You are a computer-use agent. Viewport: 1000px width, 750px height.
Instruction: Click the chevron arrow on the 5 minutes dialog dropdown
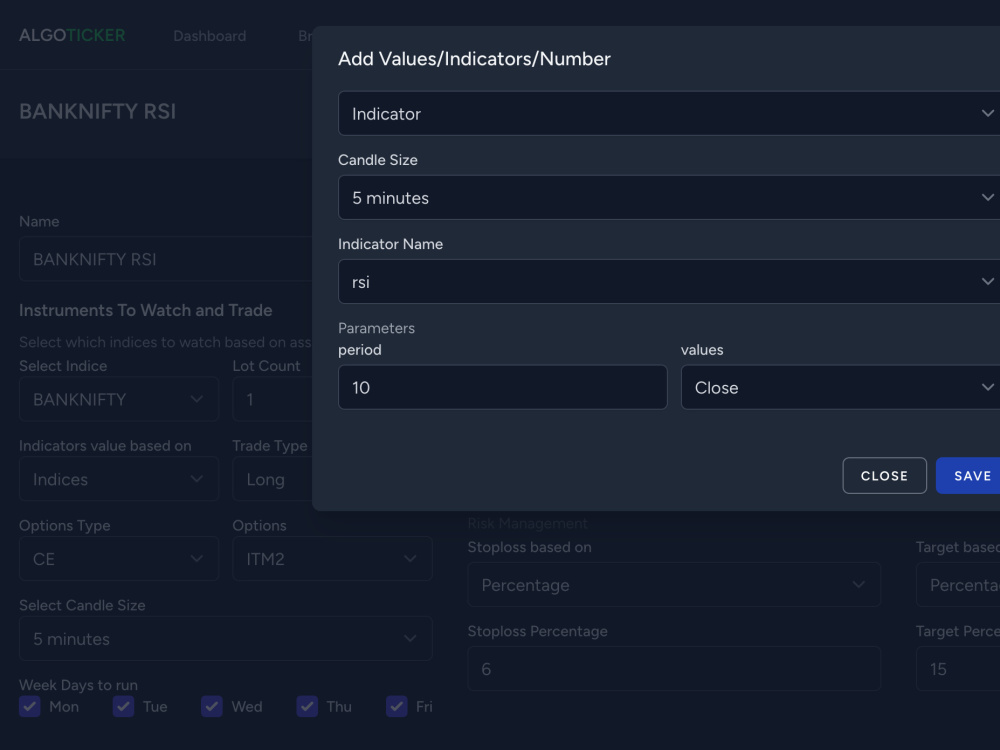[987, 197]
